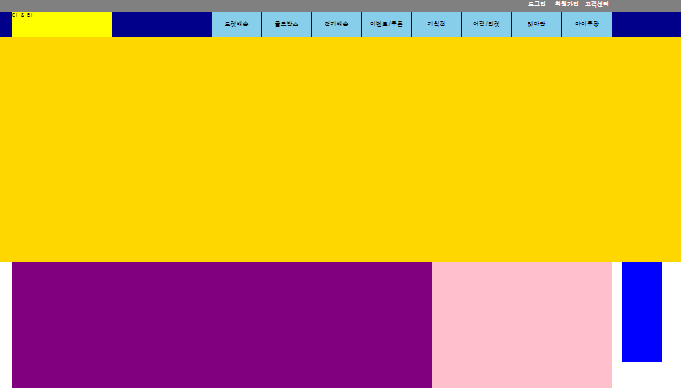Open the 기획전 navigation tab
The height and width of the screenshot is (388, 681).
436,24
